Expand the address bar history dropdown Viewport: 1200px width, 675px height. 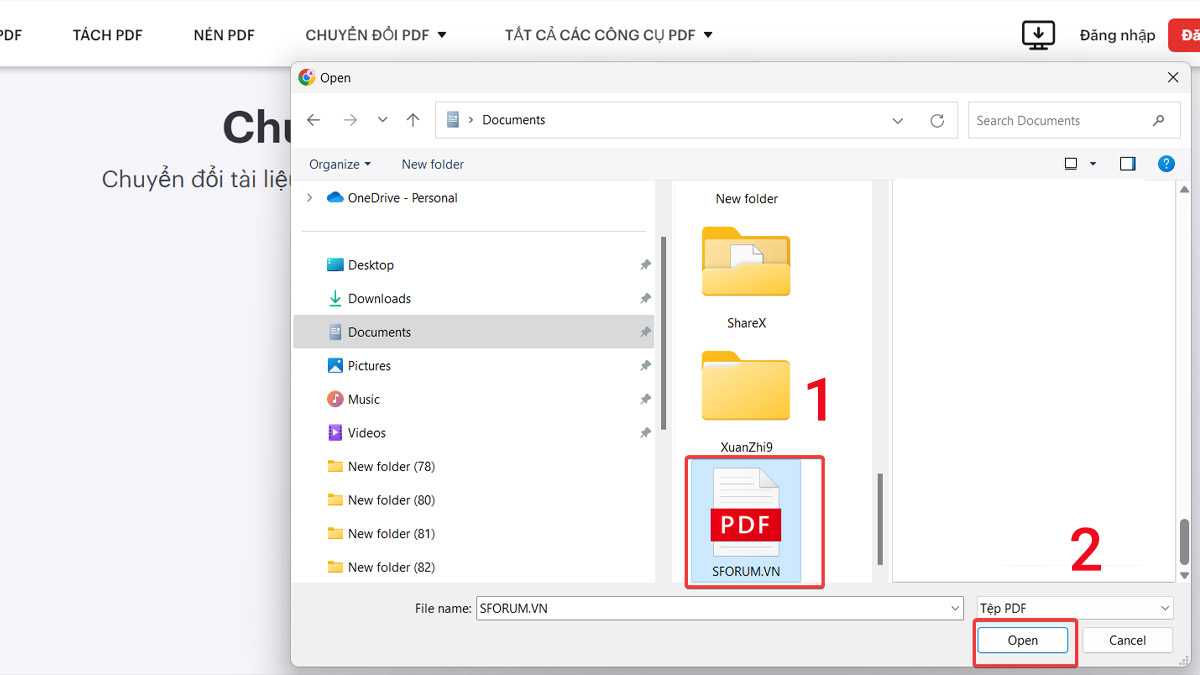pyautogui.click(x=897, y=120)
